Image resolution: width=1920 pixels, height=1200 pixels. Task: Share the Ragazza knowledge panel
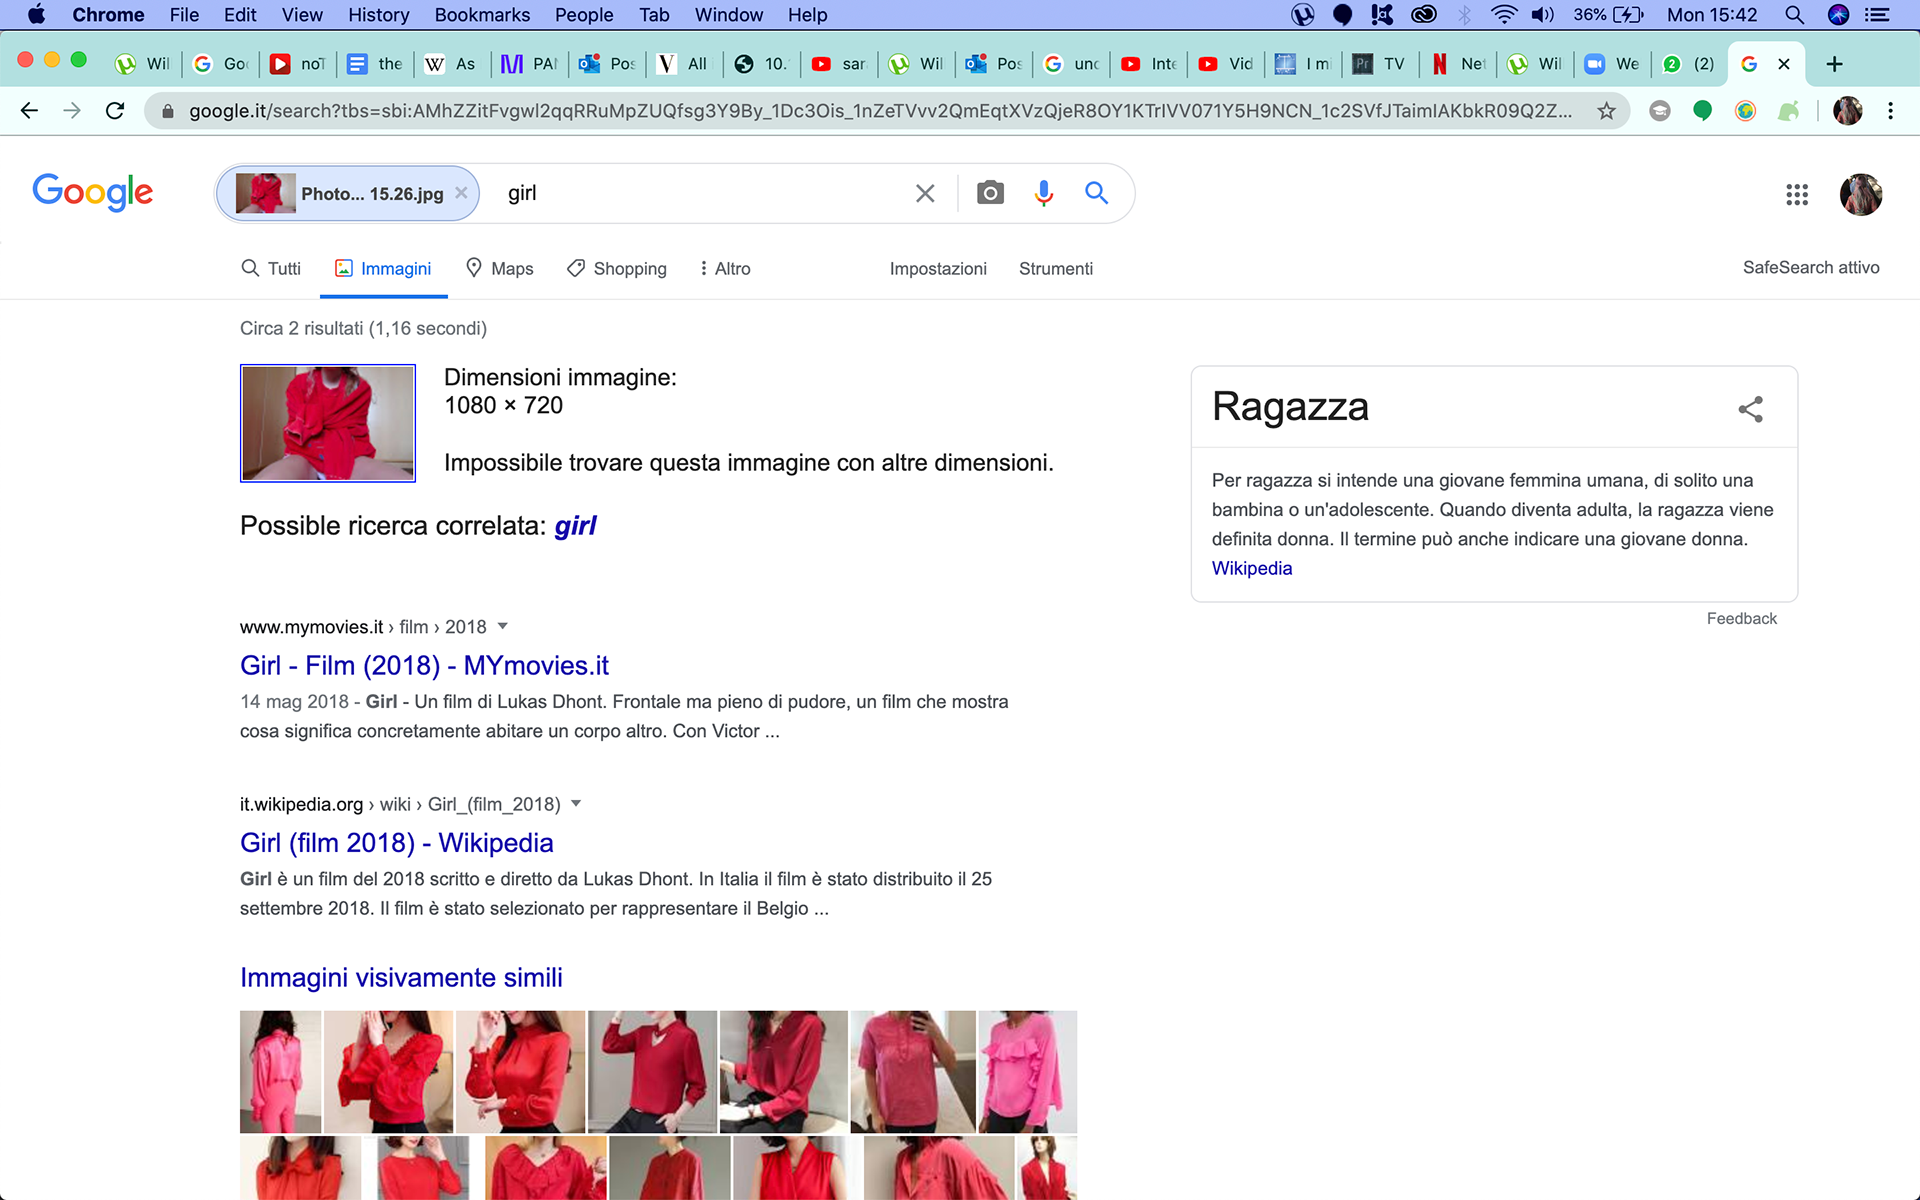click(1751, 408)
